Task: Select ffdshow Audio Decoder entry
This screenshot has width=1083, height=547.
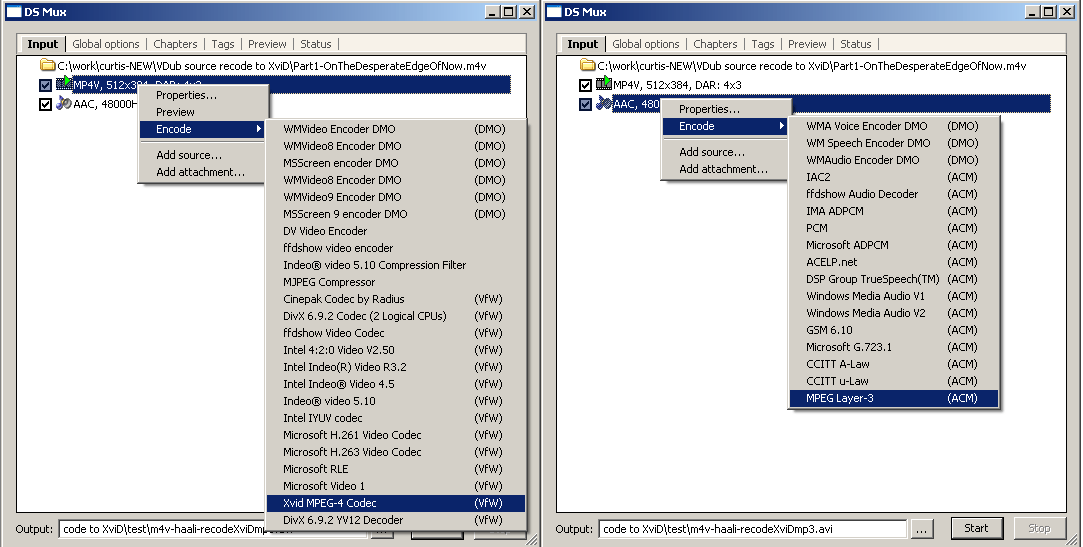Action: 894,194
